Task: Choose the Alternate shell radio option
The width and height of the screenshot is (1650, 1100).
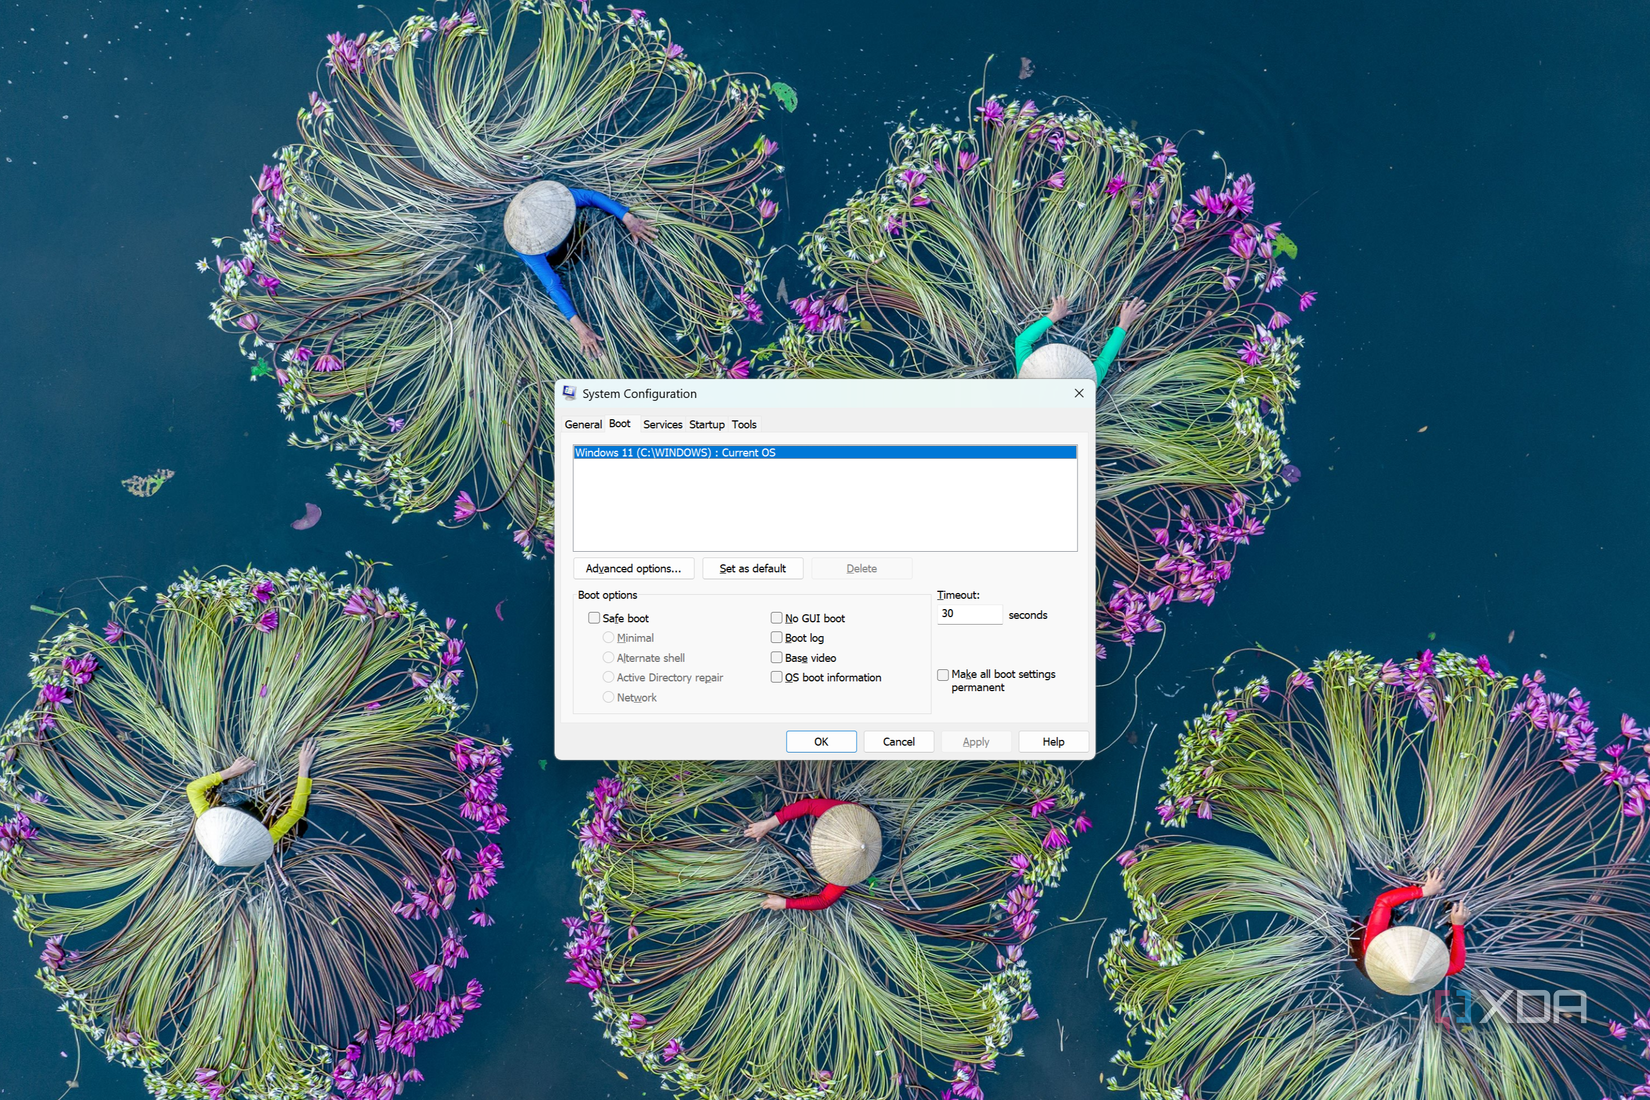Action: point(608,657)
